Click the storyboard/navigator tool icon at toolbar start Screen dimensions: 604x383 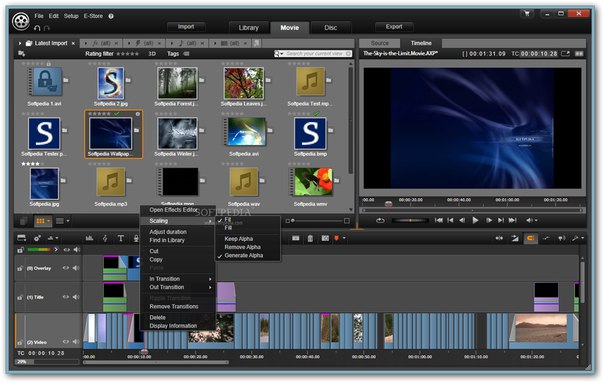[x=22, y=239]
